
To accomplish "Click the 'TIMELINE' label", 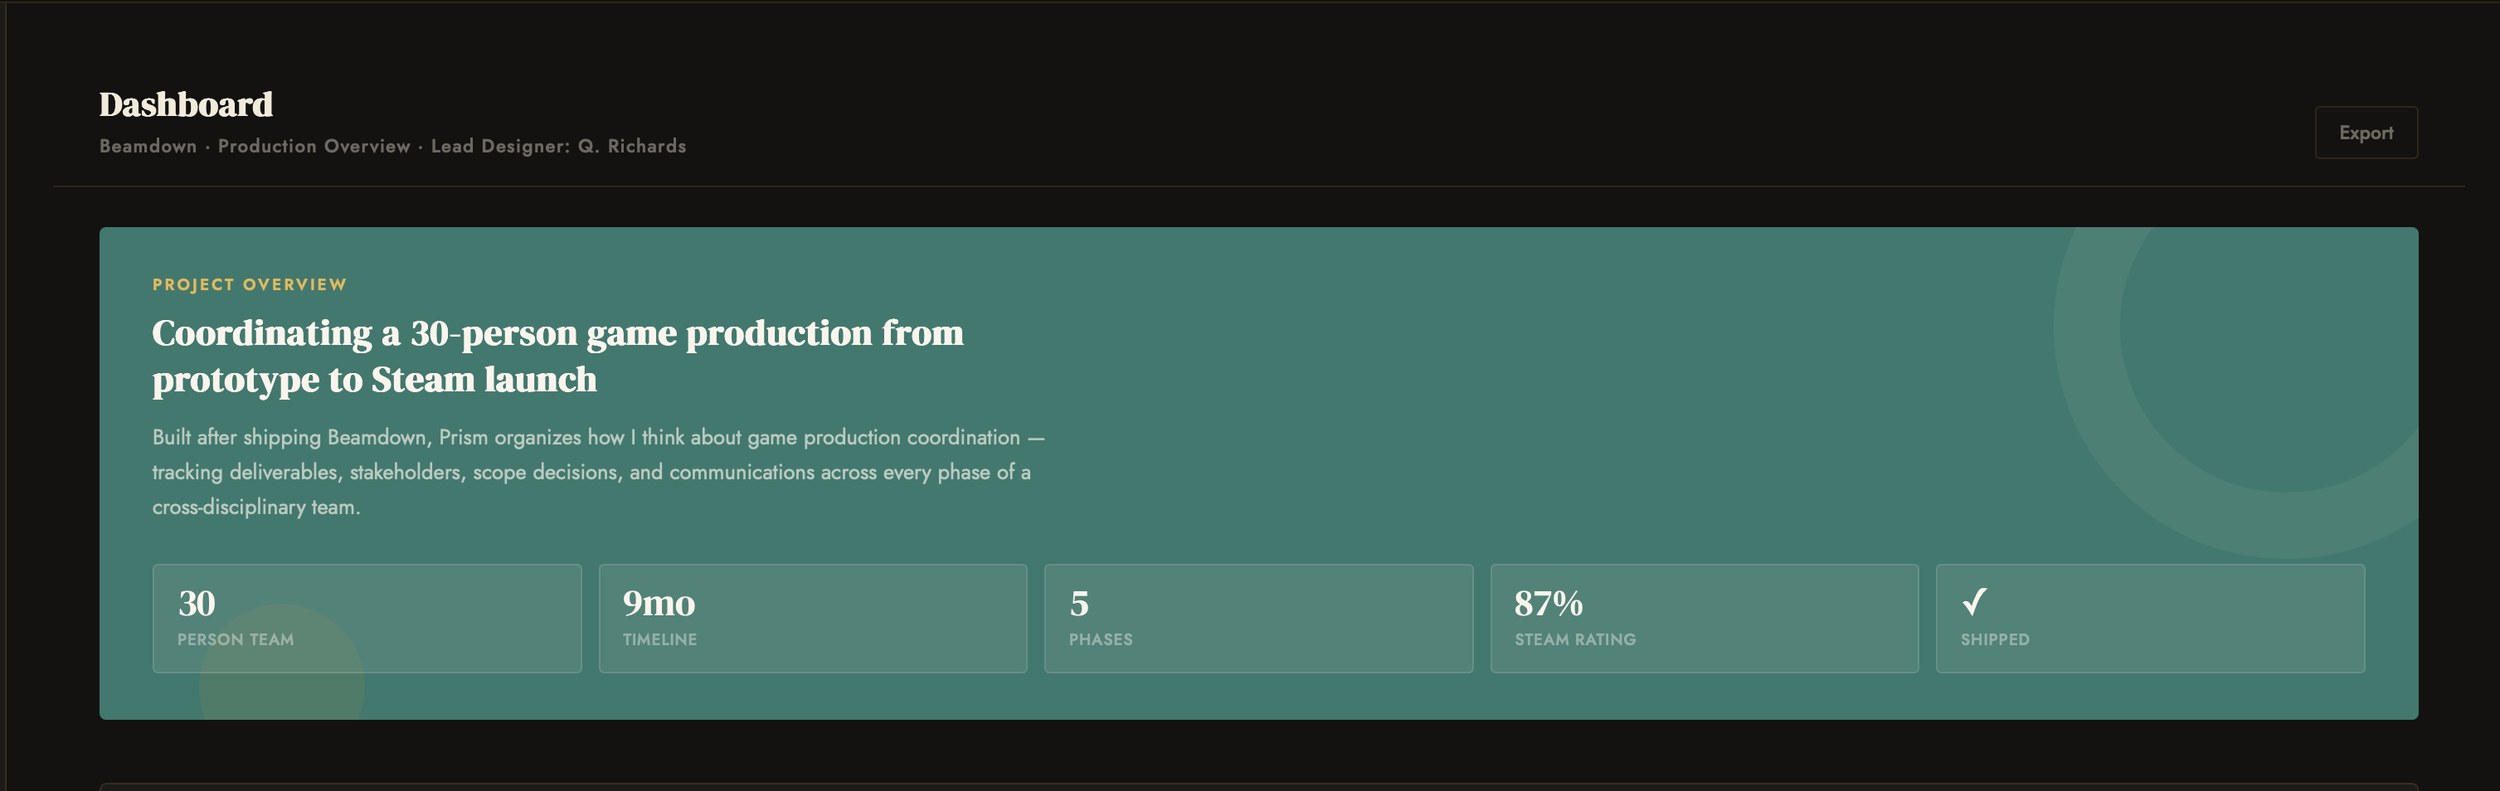I will pos(660,640).
